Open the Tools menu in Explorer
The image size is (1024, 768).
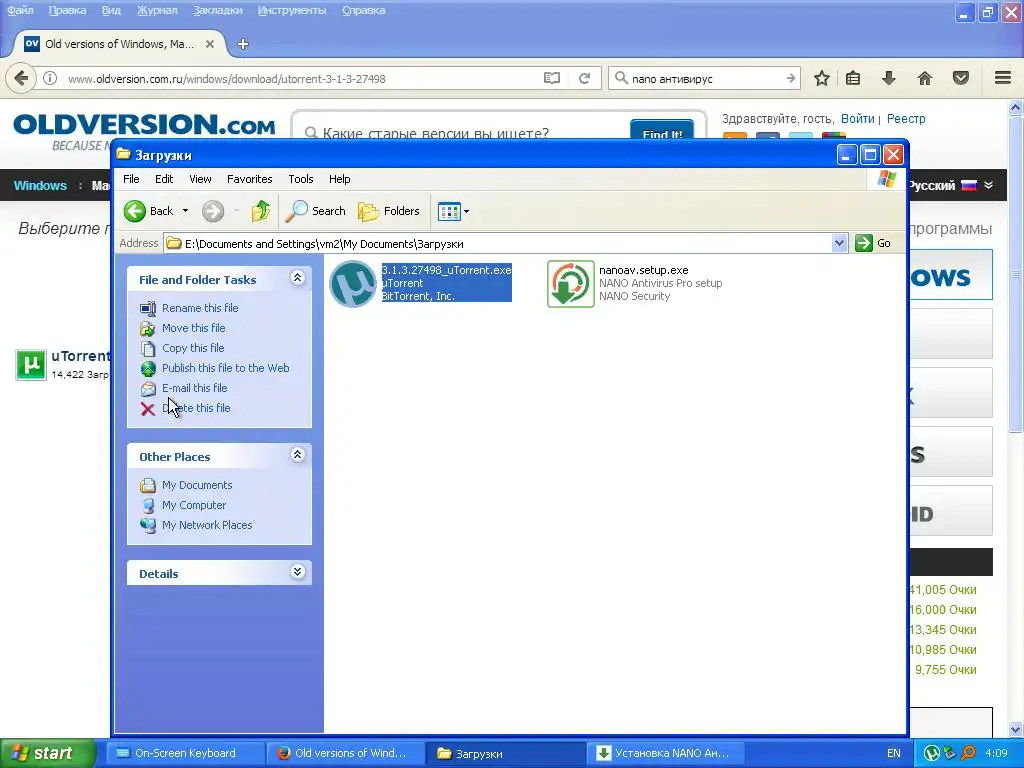[x=300, y=179]
